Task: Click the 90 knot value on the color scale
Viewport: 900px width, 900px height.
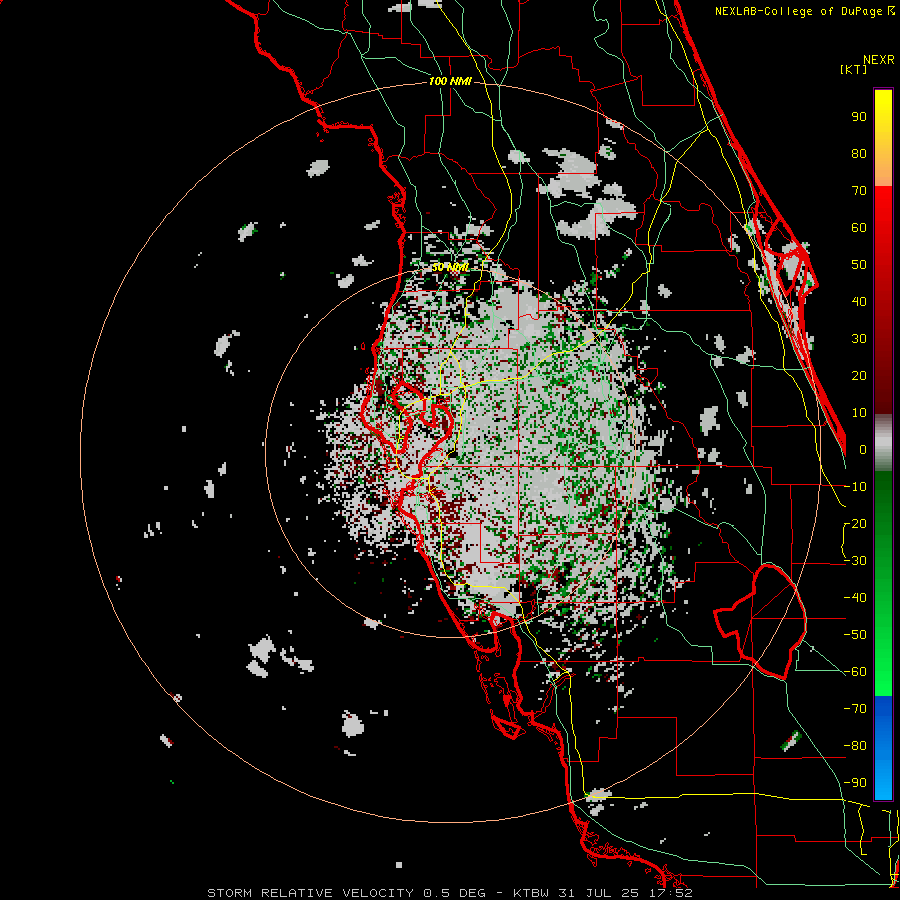Action: click(x=859, y=117)
